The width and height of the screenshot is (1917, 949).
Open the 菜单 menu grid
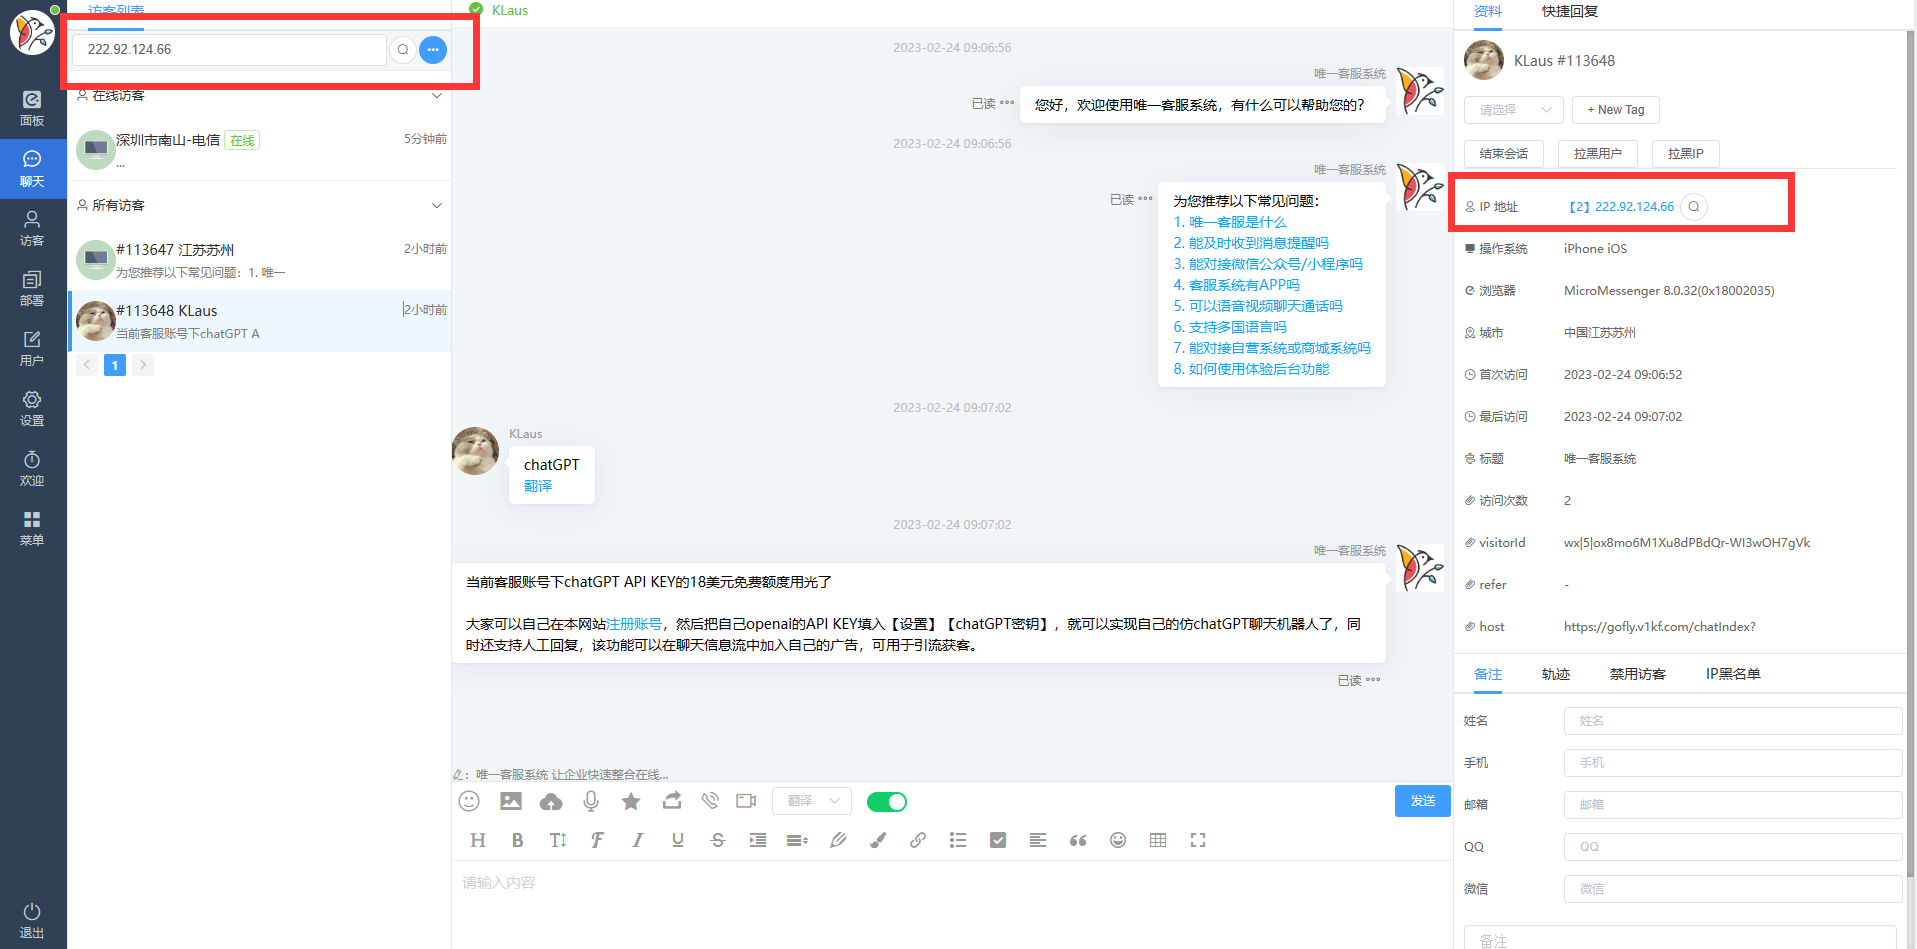click(32, 528)
